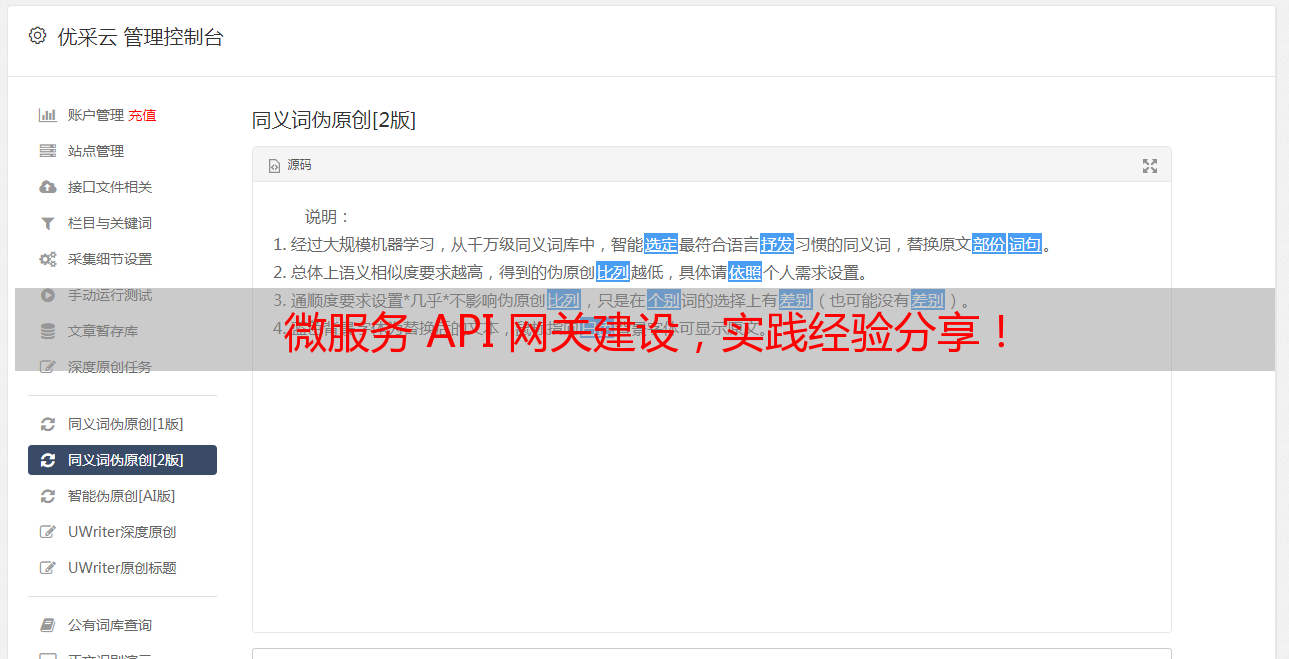This screenshot has width=1289, height=659.
Task: Click the edit icon for UWriter原创标题
Action: pyautogui.click(x=47, y=568)
